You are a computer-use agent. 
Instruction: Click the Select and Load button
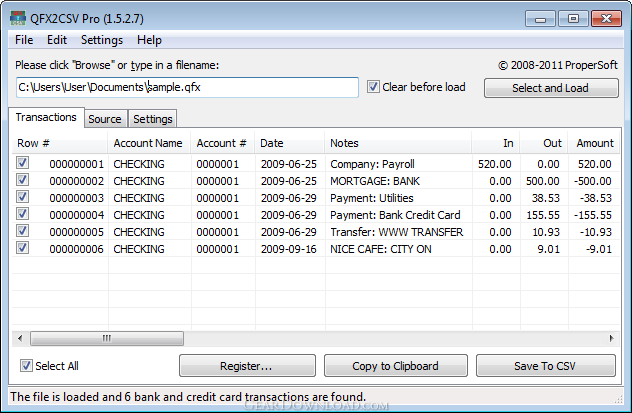point(551,88)
